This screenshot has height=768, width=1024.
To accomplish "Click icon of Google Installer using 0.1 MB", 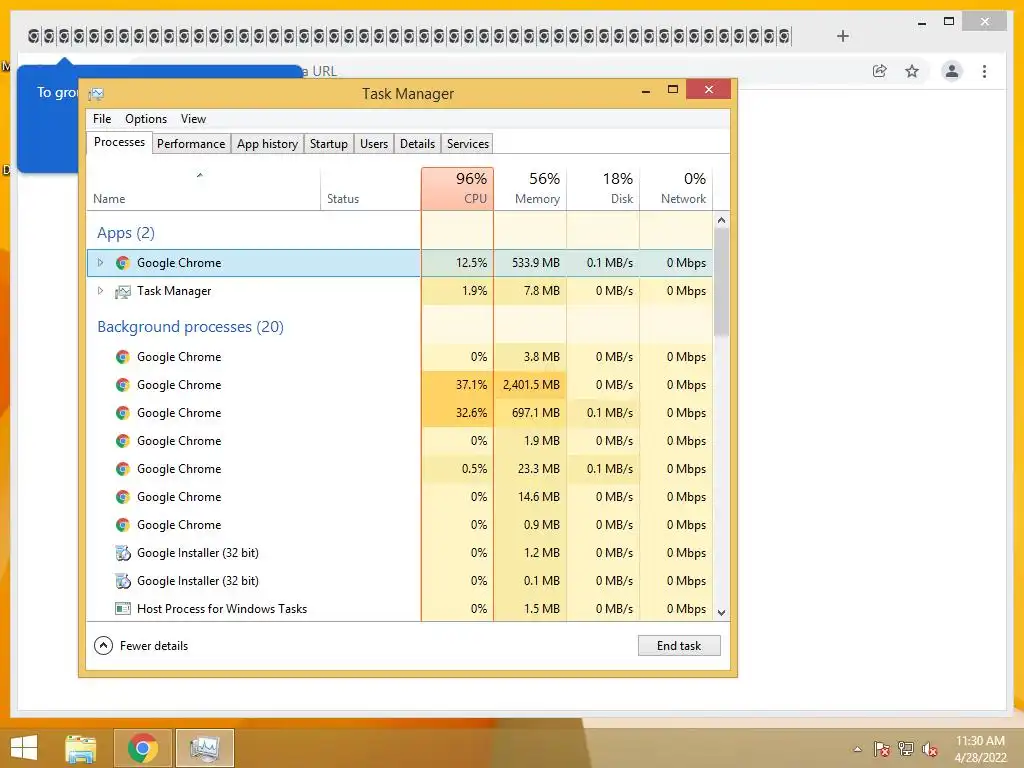I will 122,581.
